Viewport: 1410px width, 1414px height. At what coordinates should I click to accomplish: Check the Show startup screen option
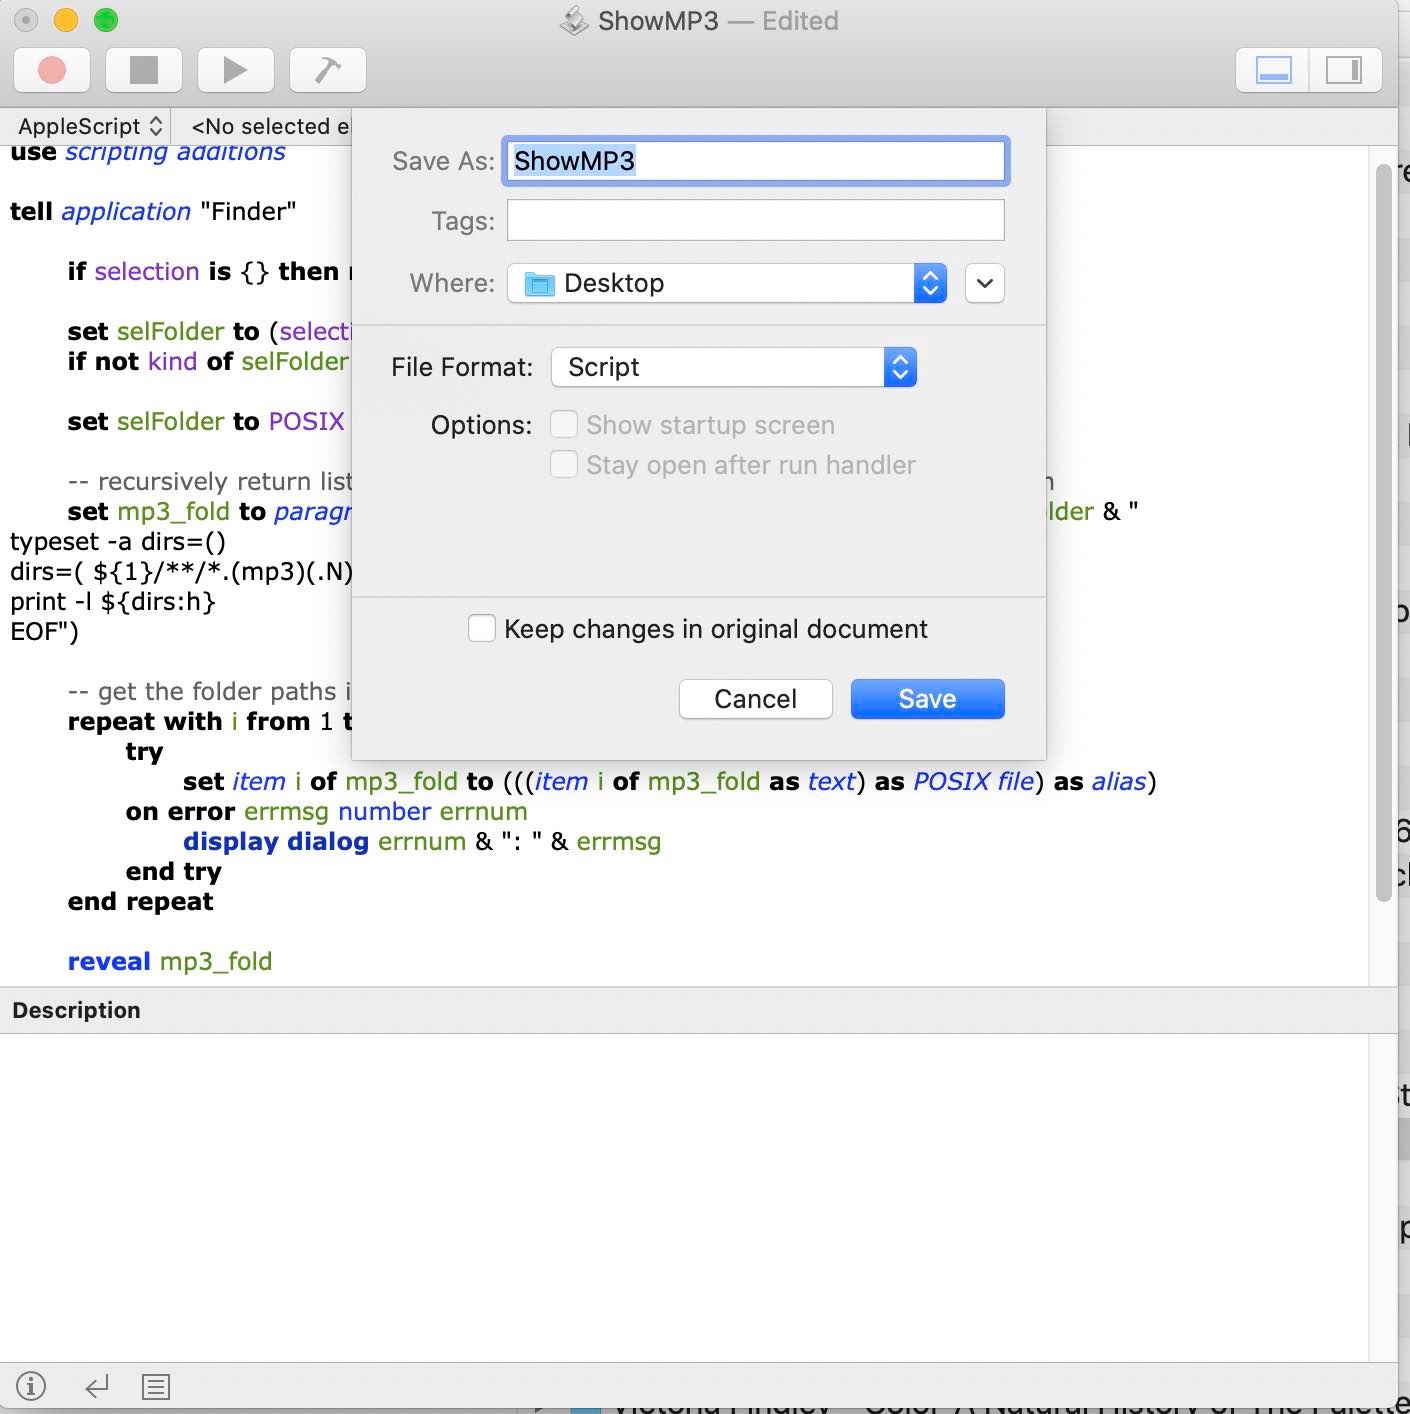click(x=564, y=425)
